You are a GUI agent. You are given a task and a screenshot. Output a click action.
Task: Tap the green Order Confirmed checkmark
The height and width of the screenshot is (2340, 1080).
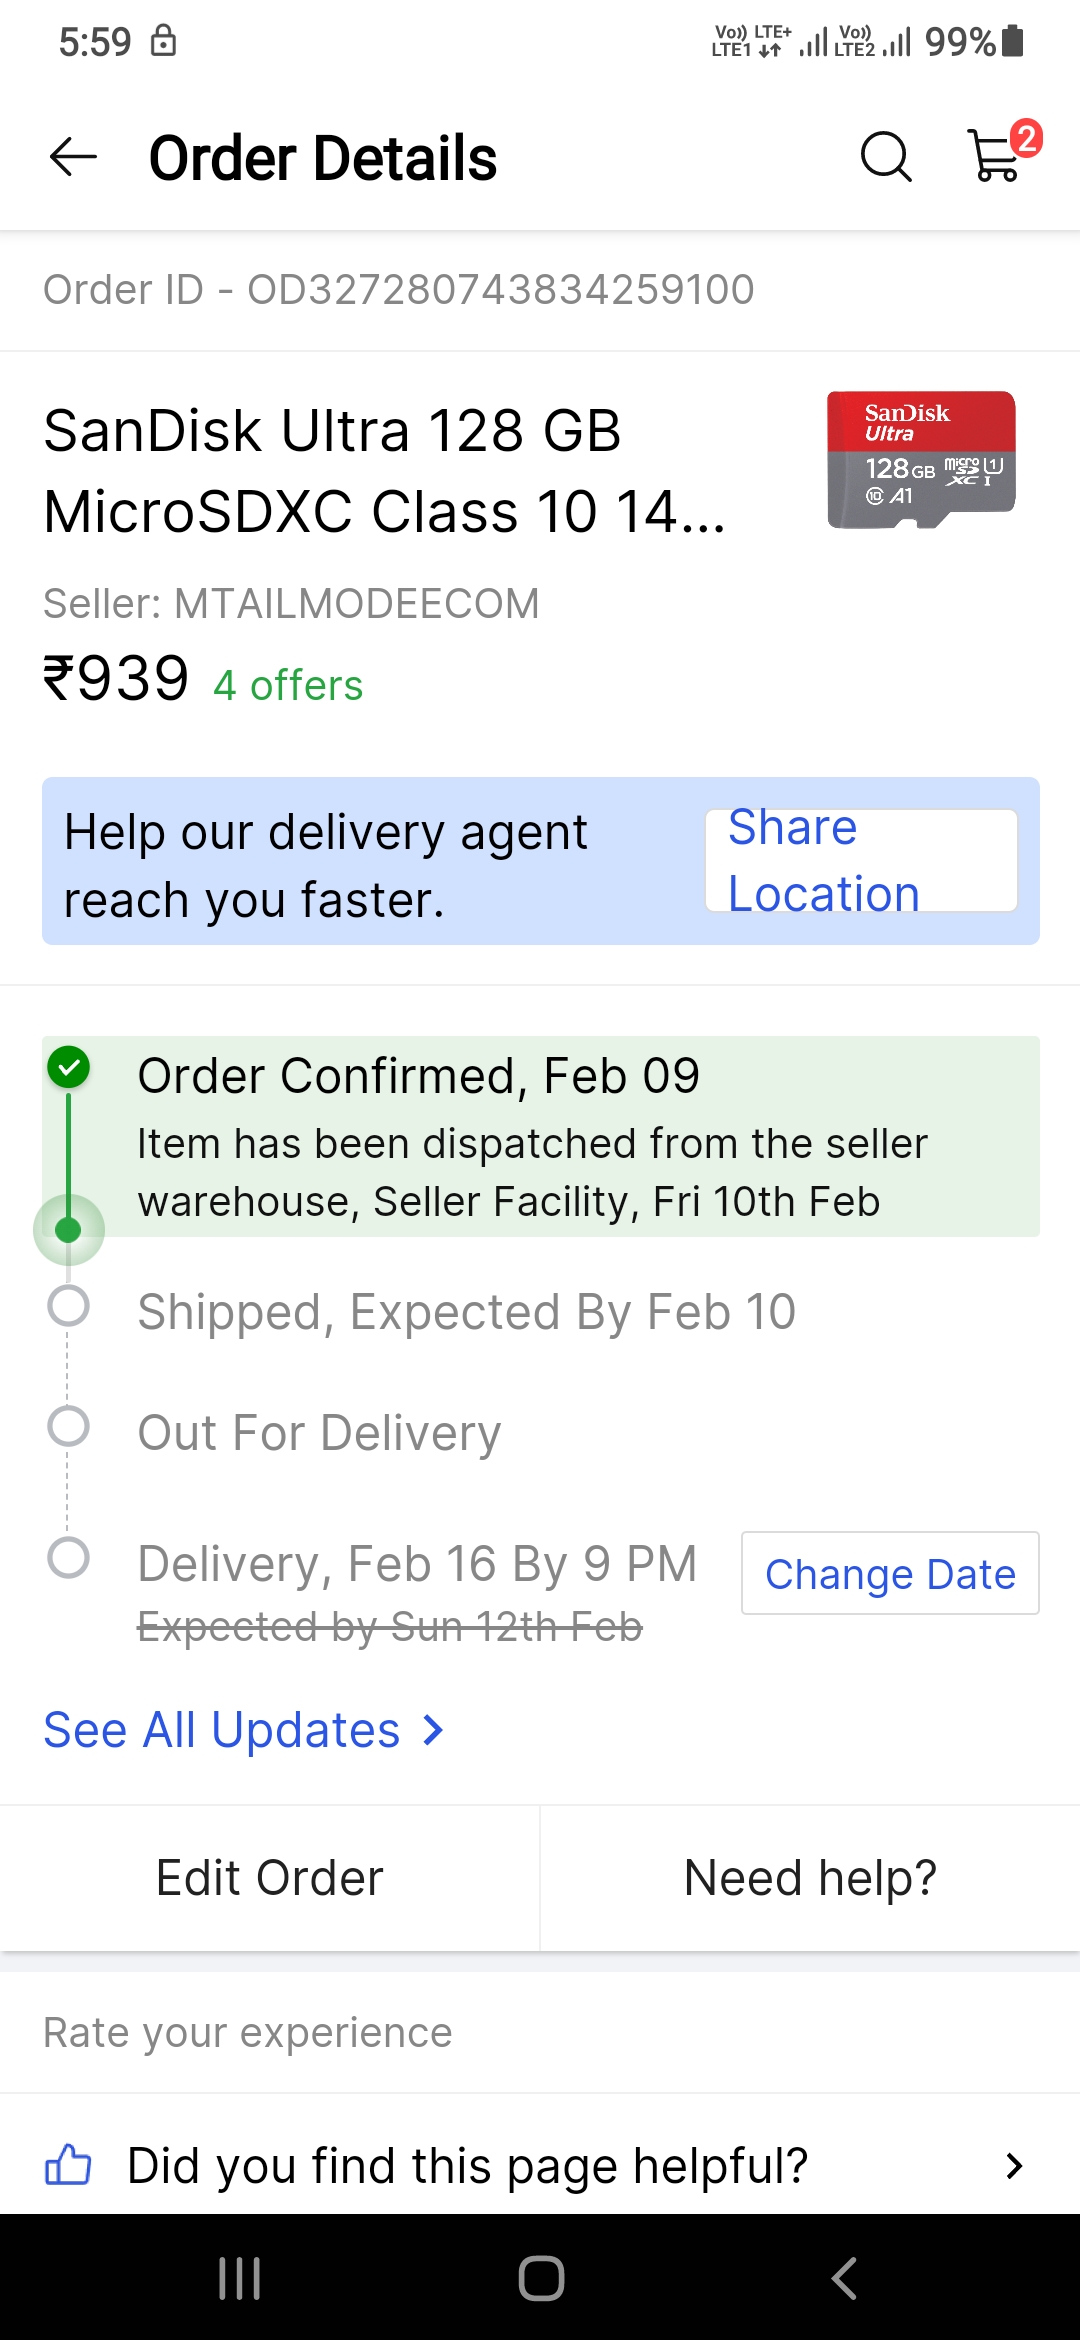click(x=69, y=1067)
